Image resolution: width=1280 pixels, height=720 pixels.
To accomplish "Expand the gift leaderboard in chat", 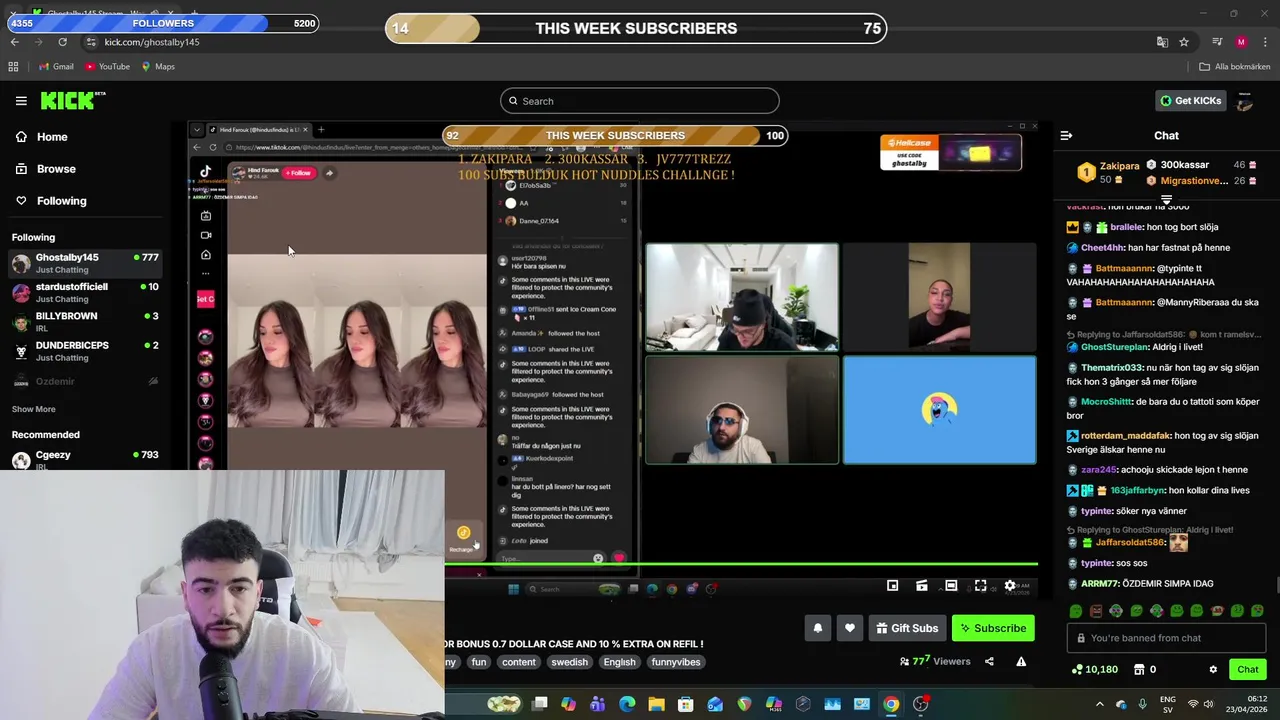I will click(1166, 200).
